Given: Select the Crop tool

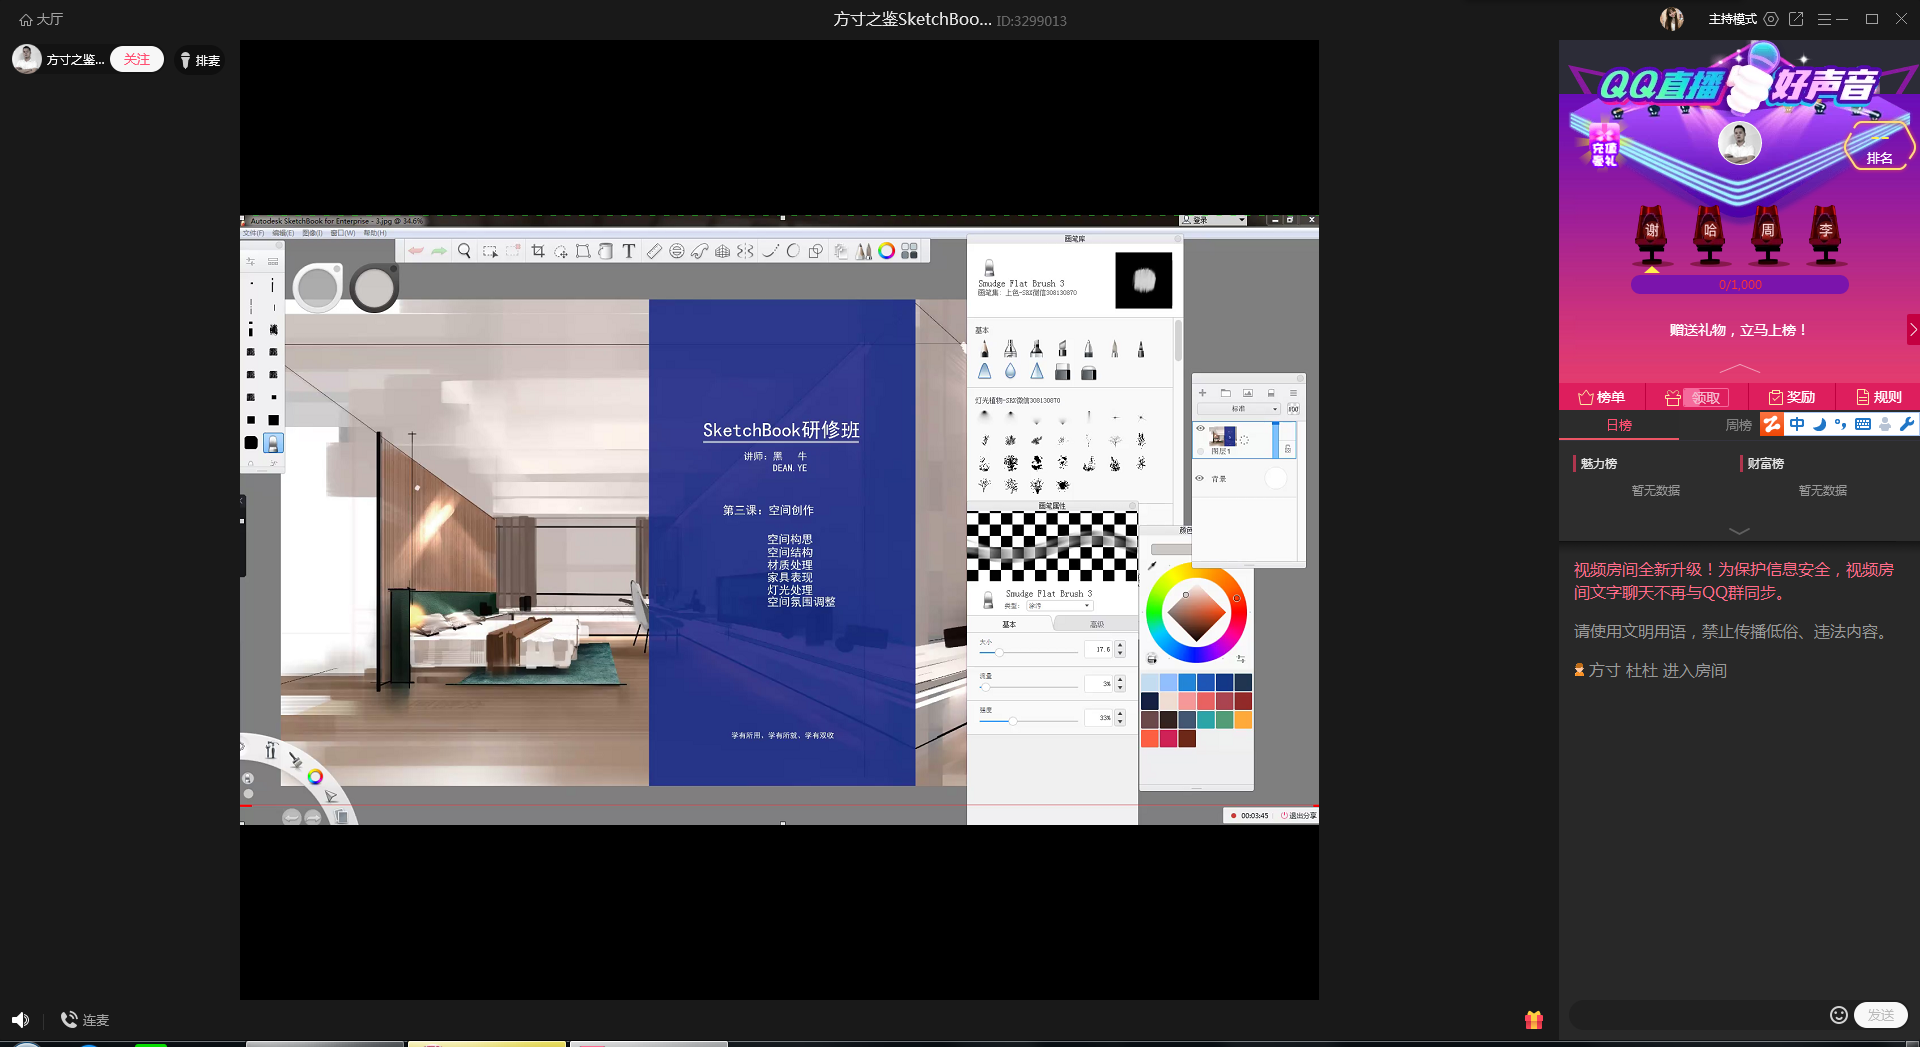Looking at the screenshot, I should pyautogui.click(x=538, y=251).
